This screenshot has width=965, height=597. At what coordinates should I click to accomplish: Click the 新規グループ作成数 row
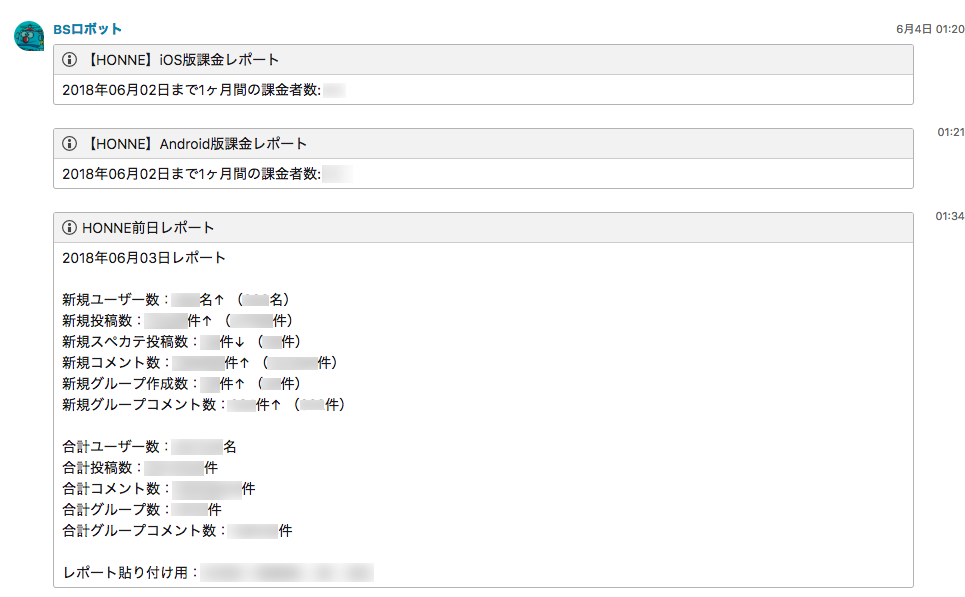tap(182, 383)
